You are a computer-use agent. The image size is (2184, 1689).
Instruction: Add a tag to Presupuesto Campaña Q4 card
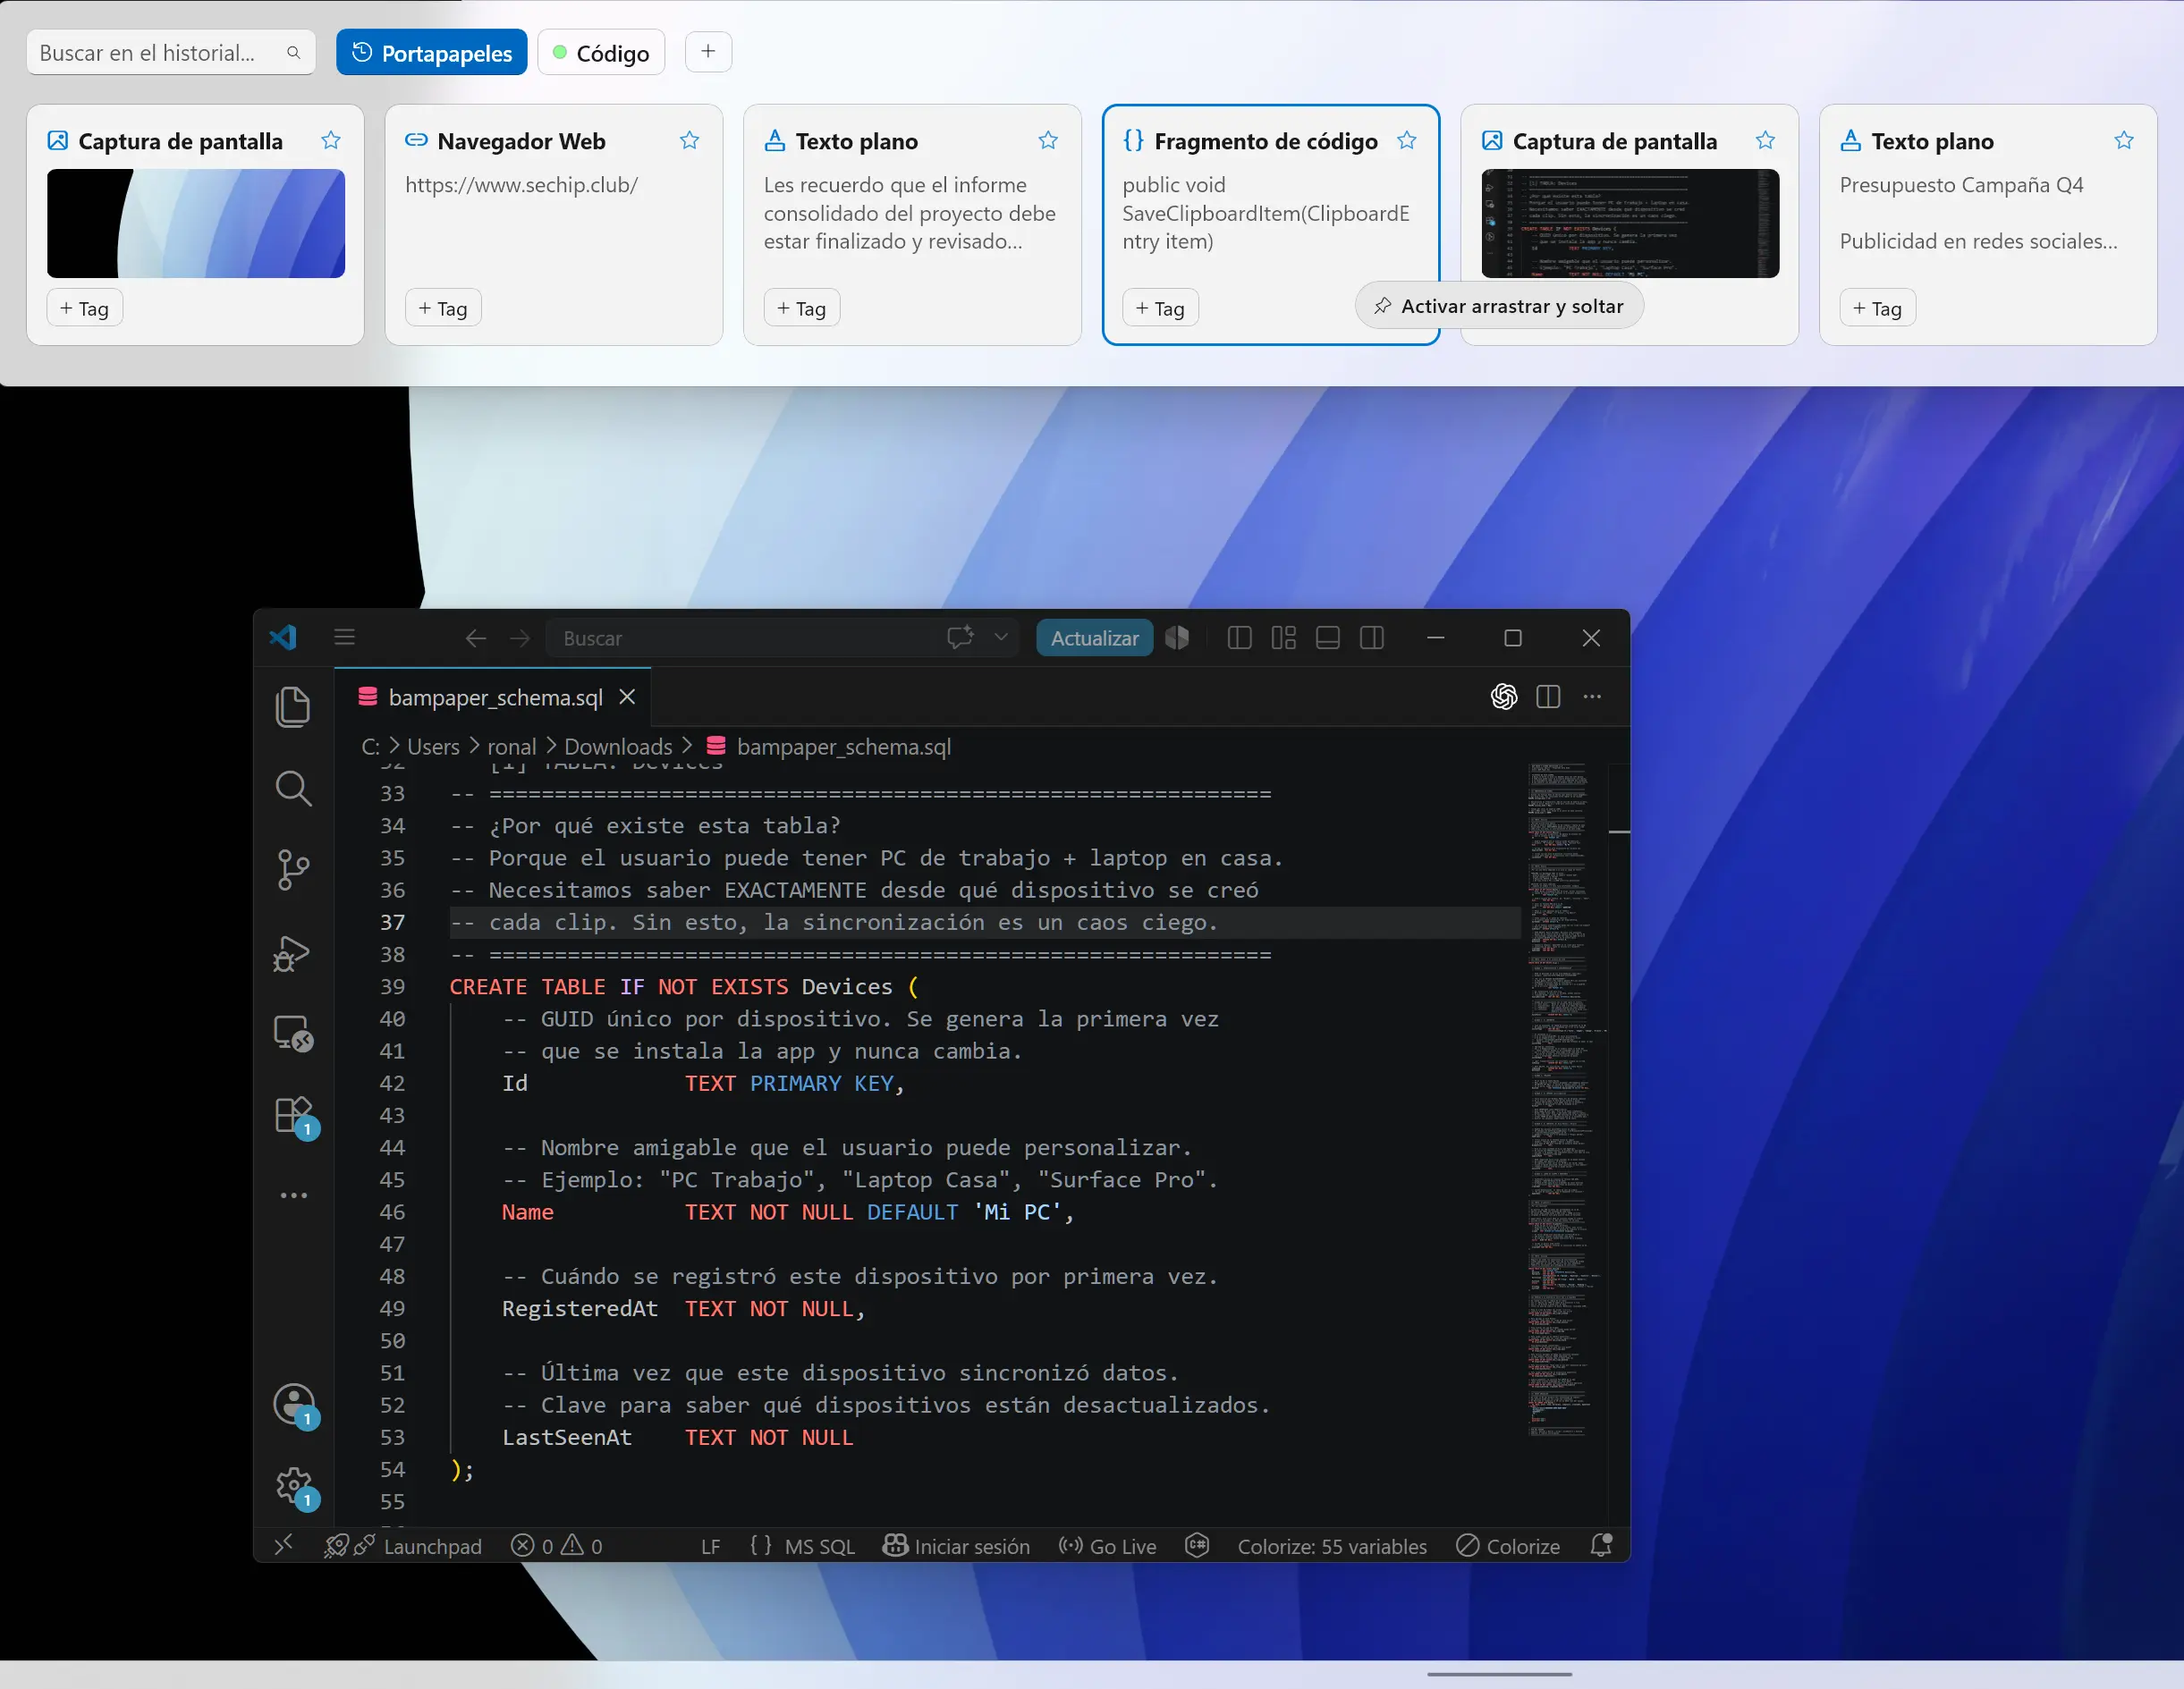click(x=1877, y=308)
